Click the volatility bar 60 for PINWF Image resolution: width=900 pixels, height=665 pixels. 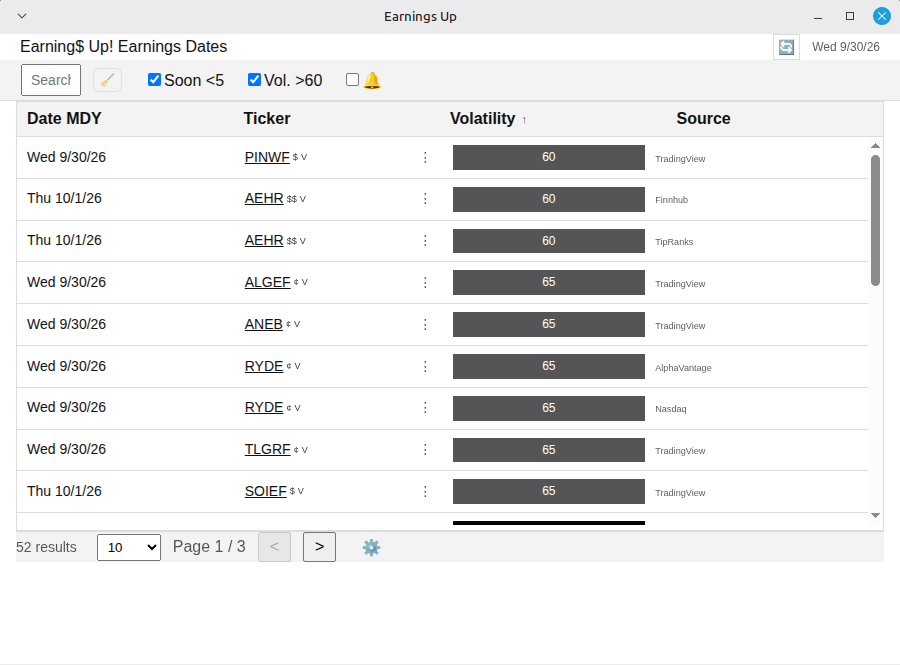tap(549, 157)
